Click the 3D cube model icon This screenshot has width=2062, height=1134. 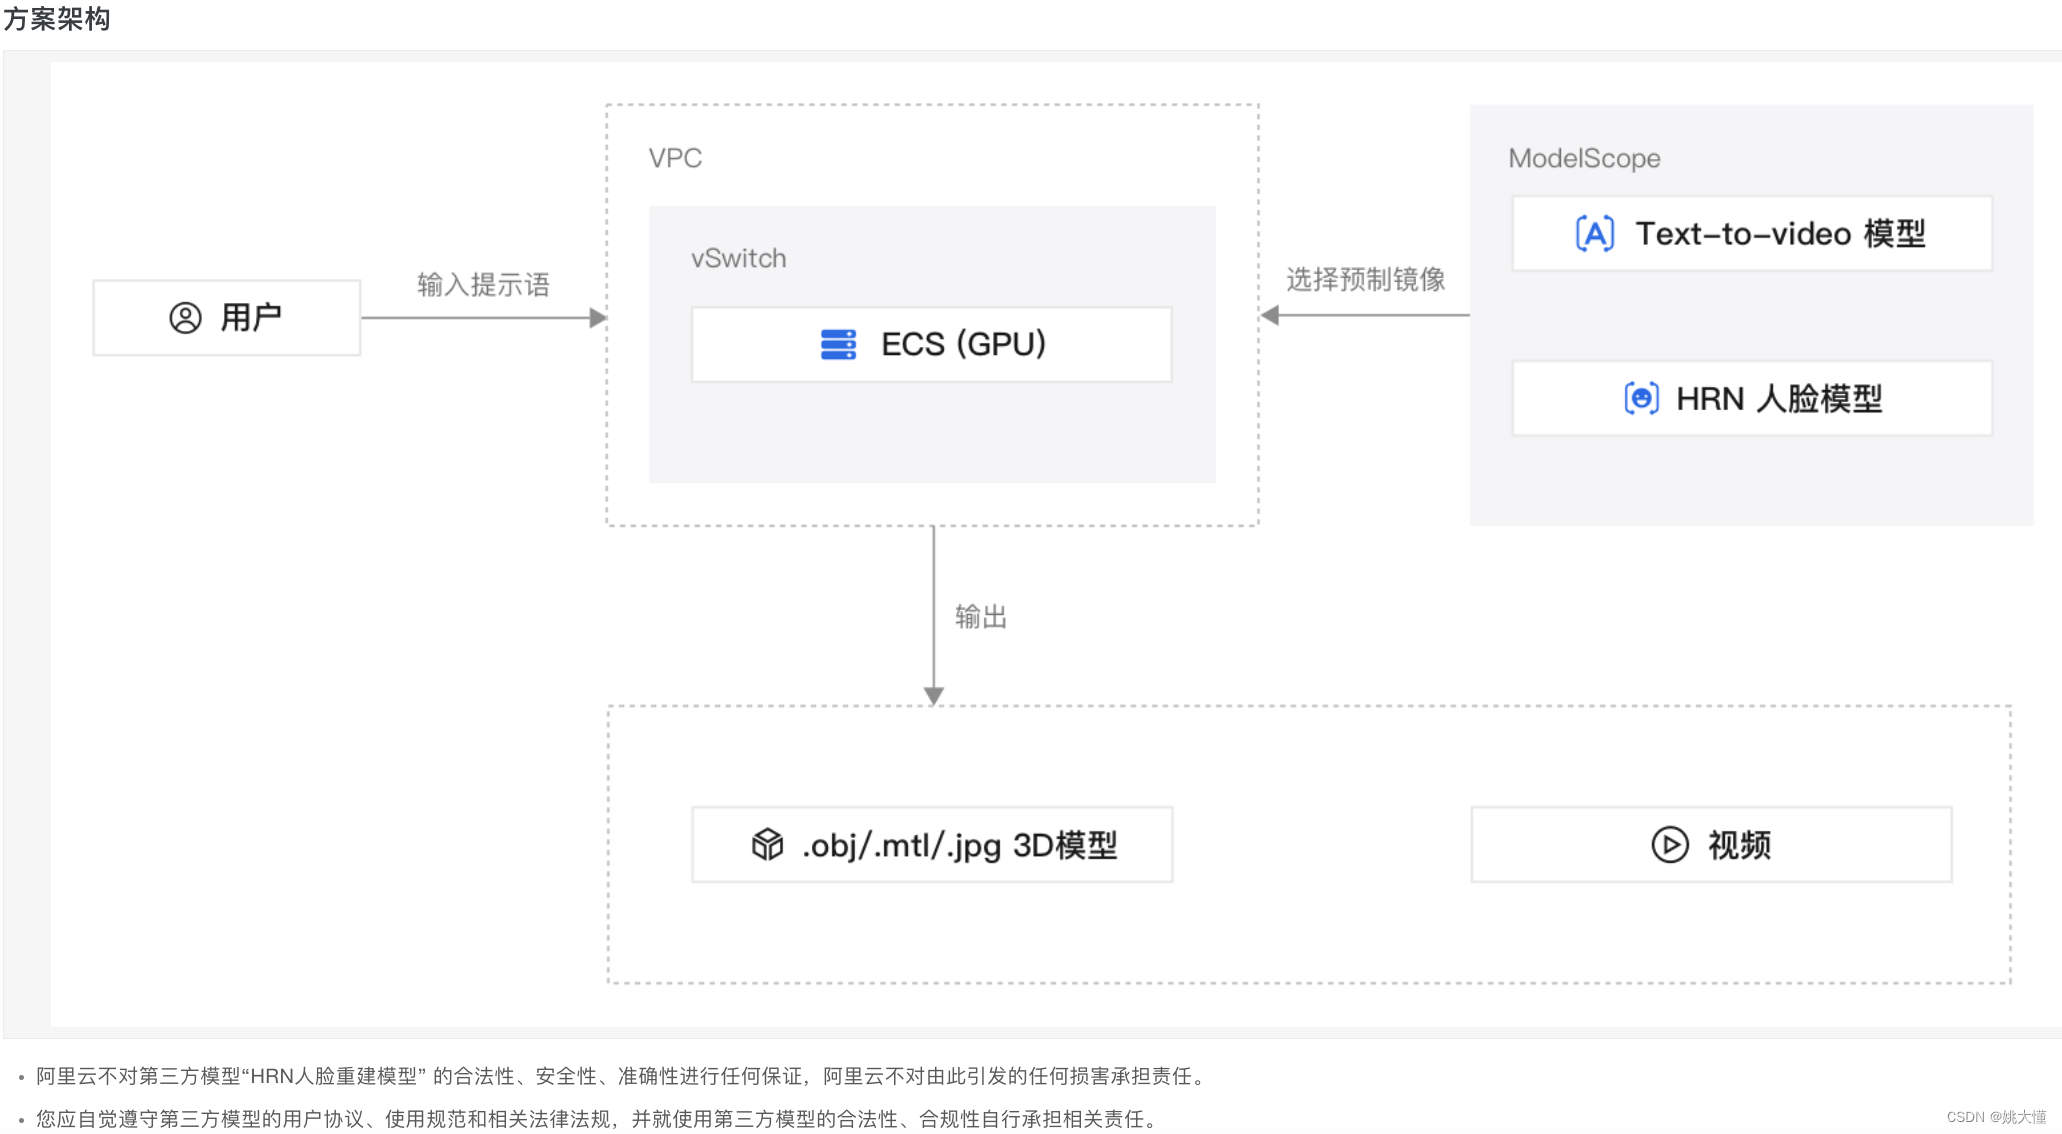pos(767,845)
